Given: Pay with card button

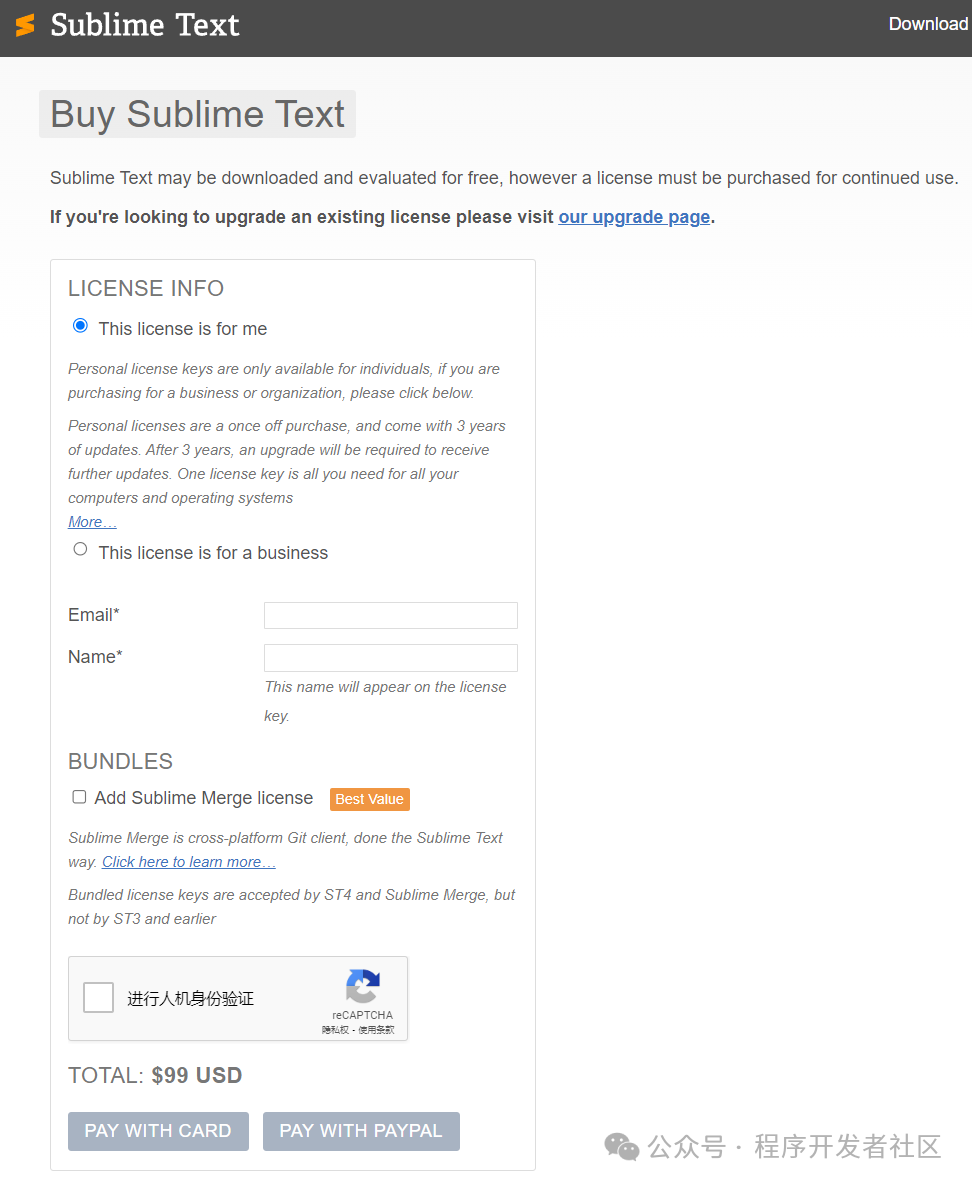Looking at the screenshot, I should (158, 1131).
